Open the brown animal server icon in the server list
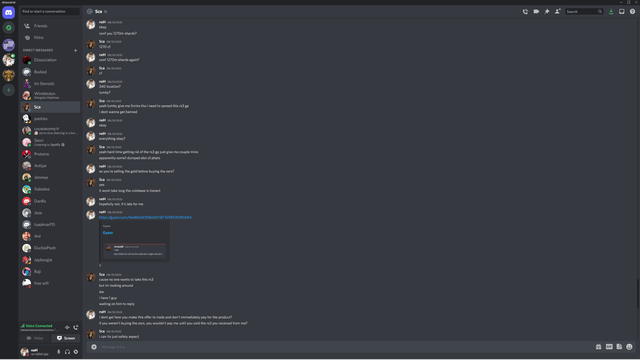The image size is (640, 360). (9, 75)
